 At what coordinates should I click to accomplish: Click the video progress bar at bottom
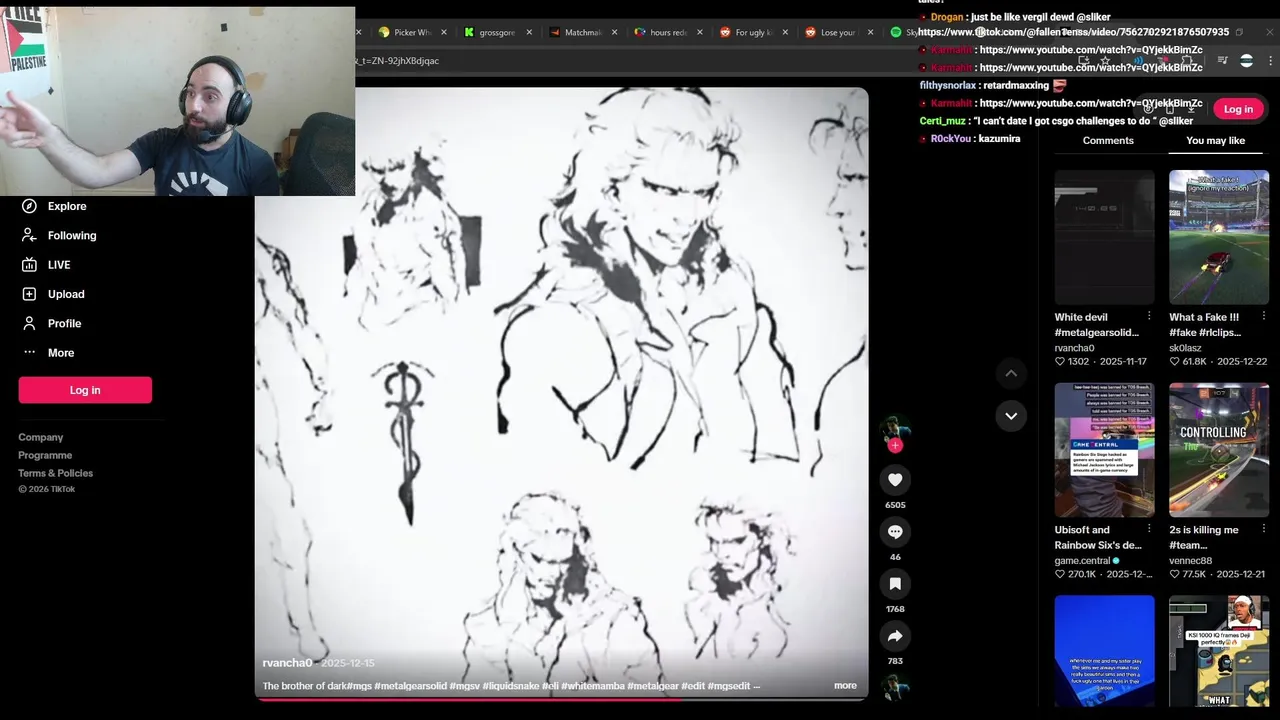tap(561, 699)
